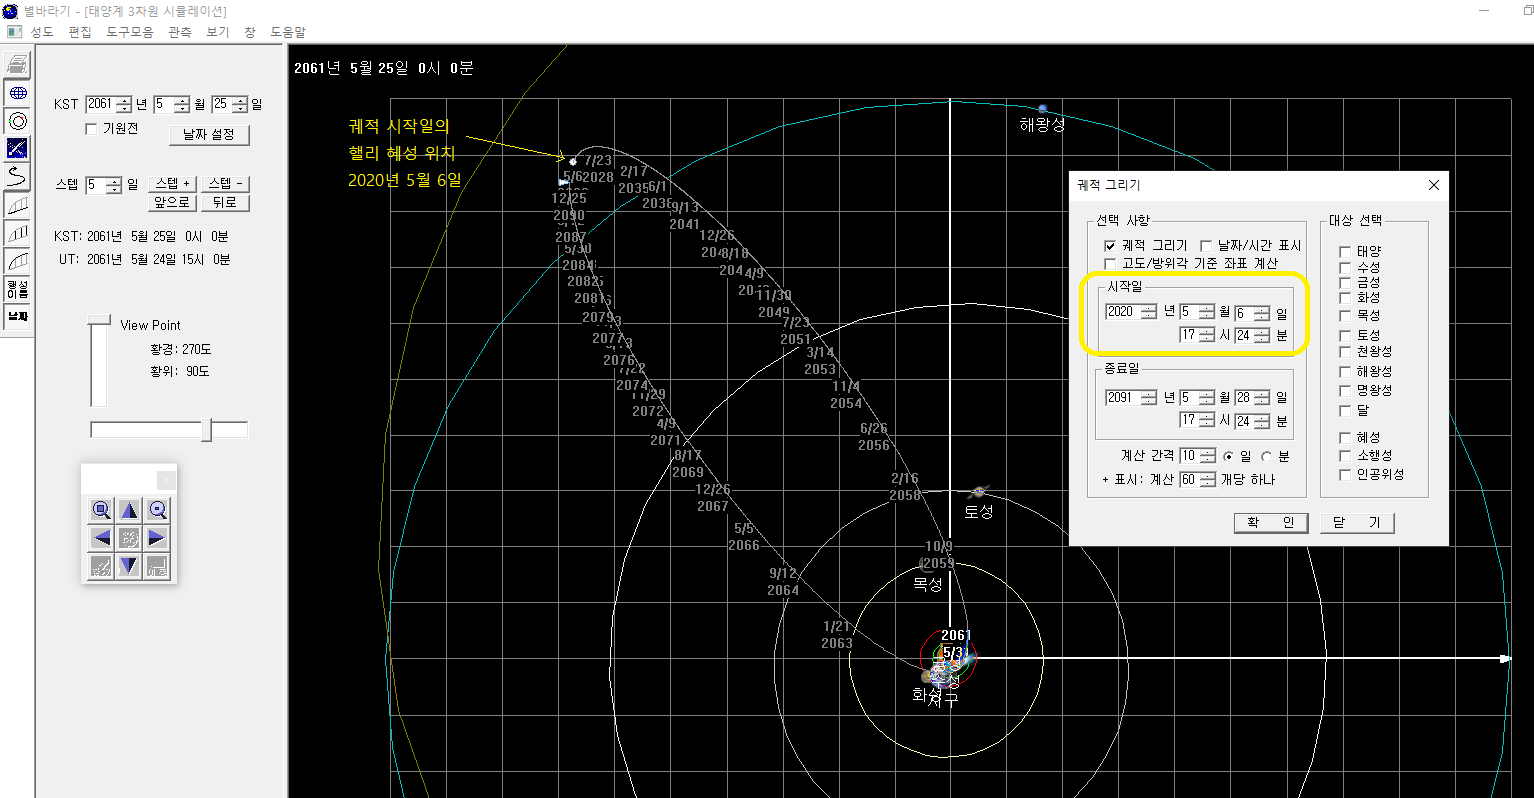Click the 종료일 year spinner arrows
1534x798 pixels.
tap(1149, 397)
